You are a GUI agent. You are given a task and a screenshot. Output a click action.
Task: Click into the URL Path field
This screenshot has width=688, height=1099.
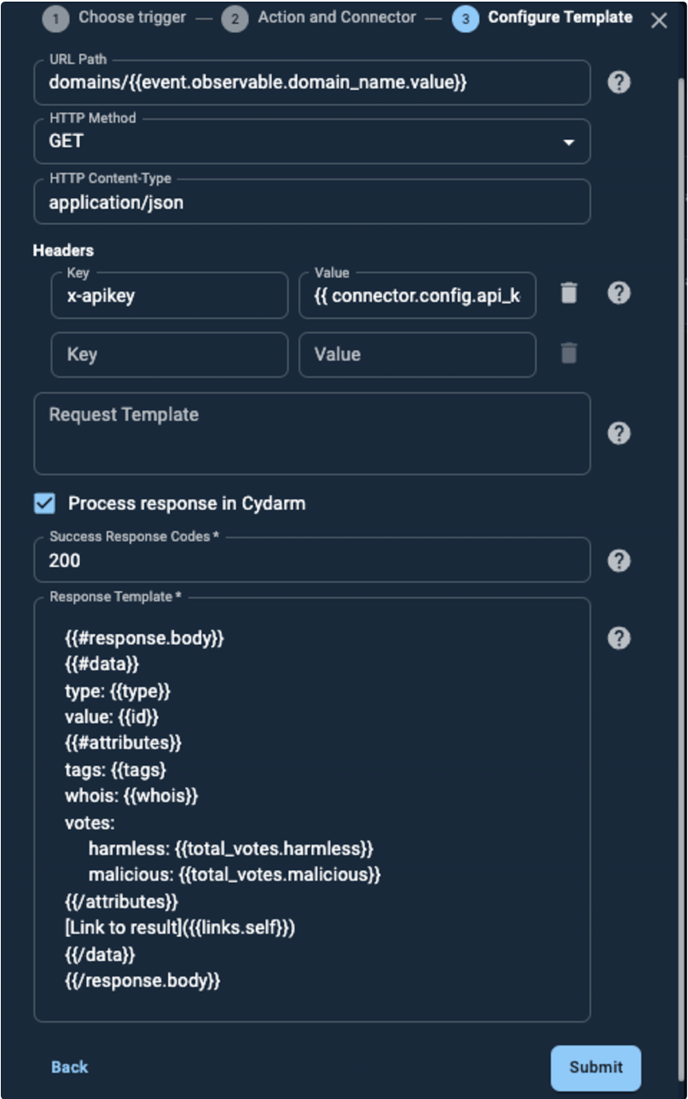pos(312,82)
